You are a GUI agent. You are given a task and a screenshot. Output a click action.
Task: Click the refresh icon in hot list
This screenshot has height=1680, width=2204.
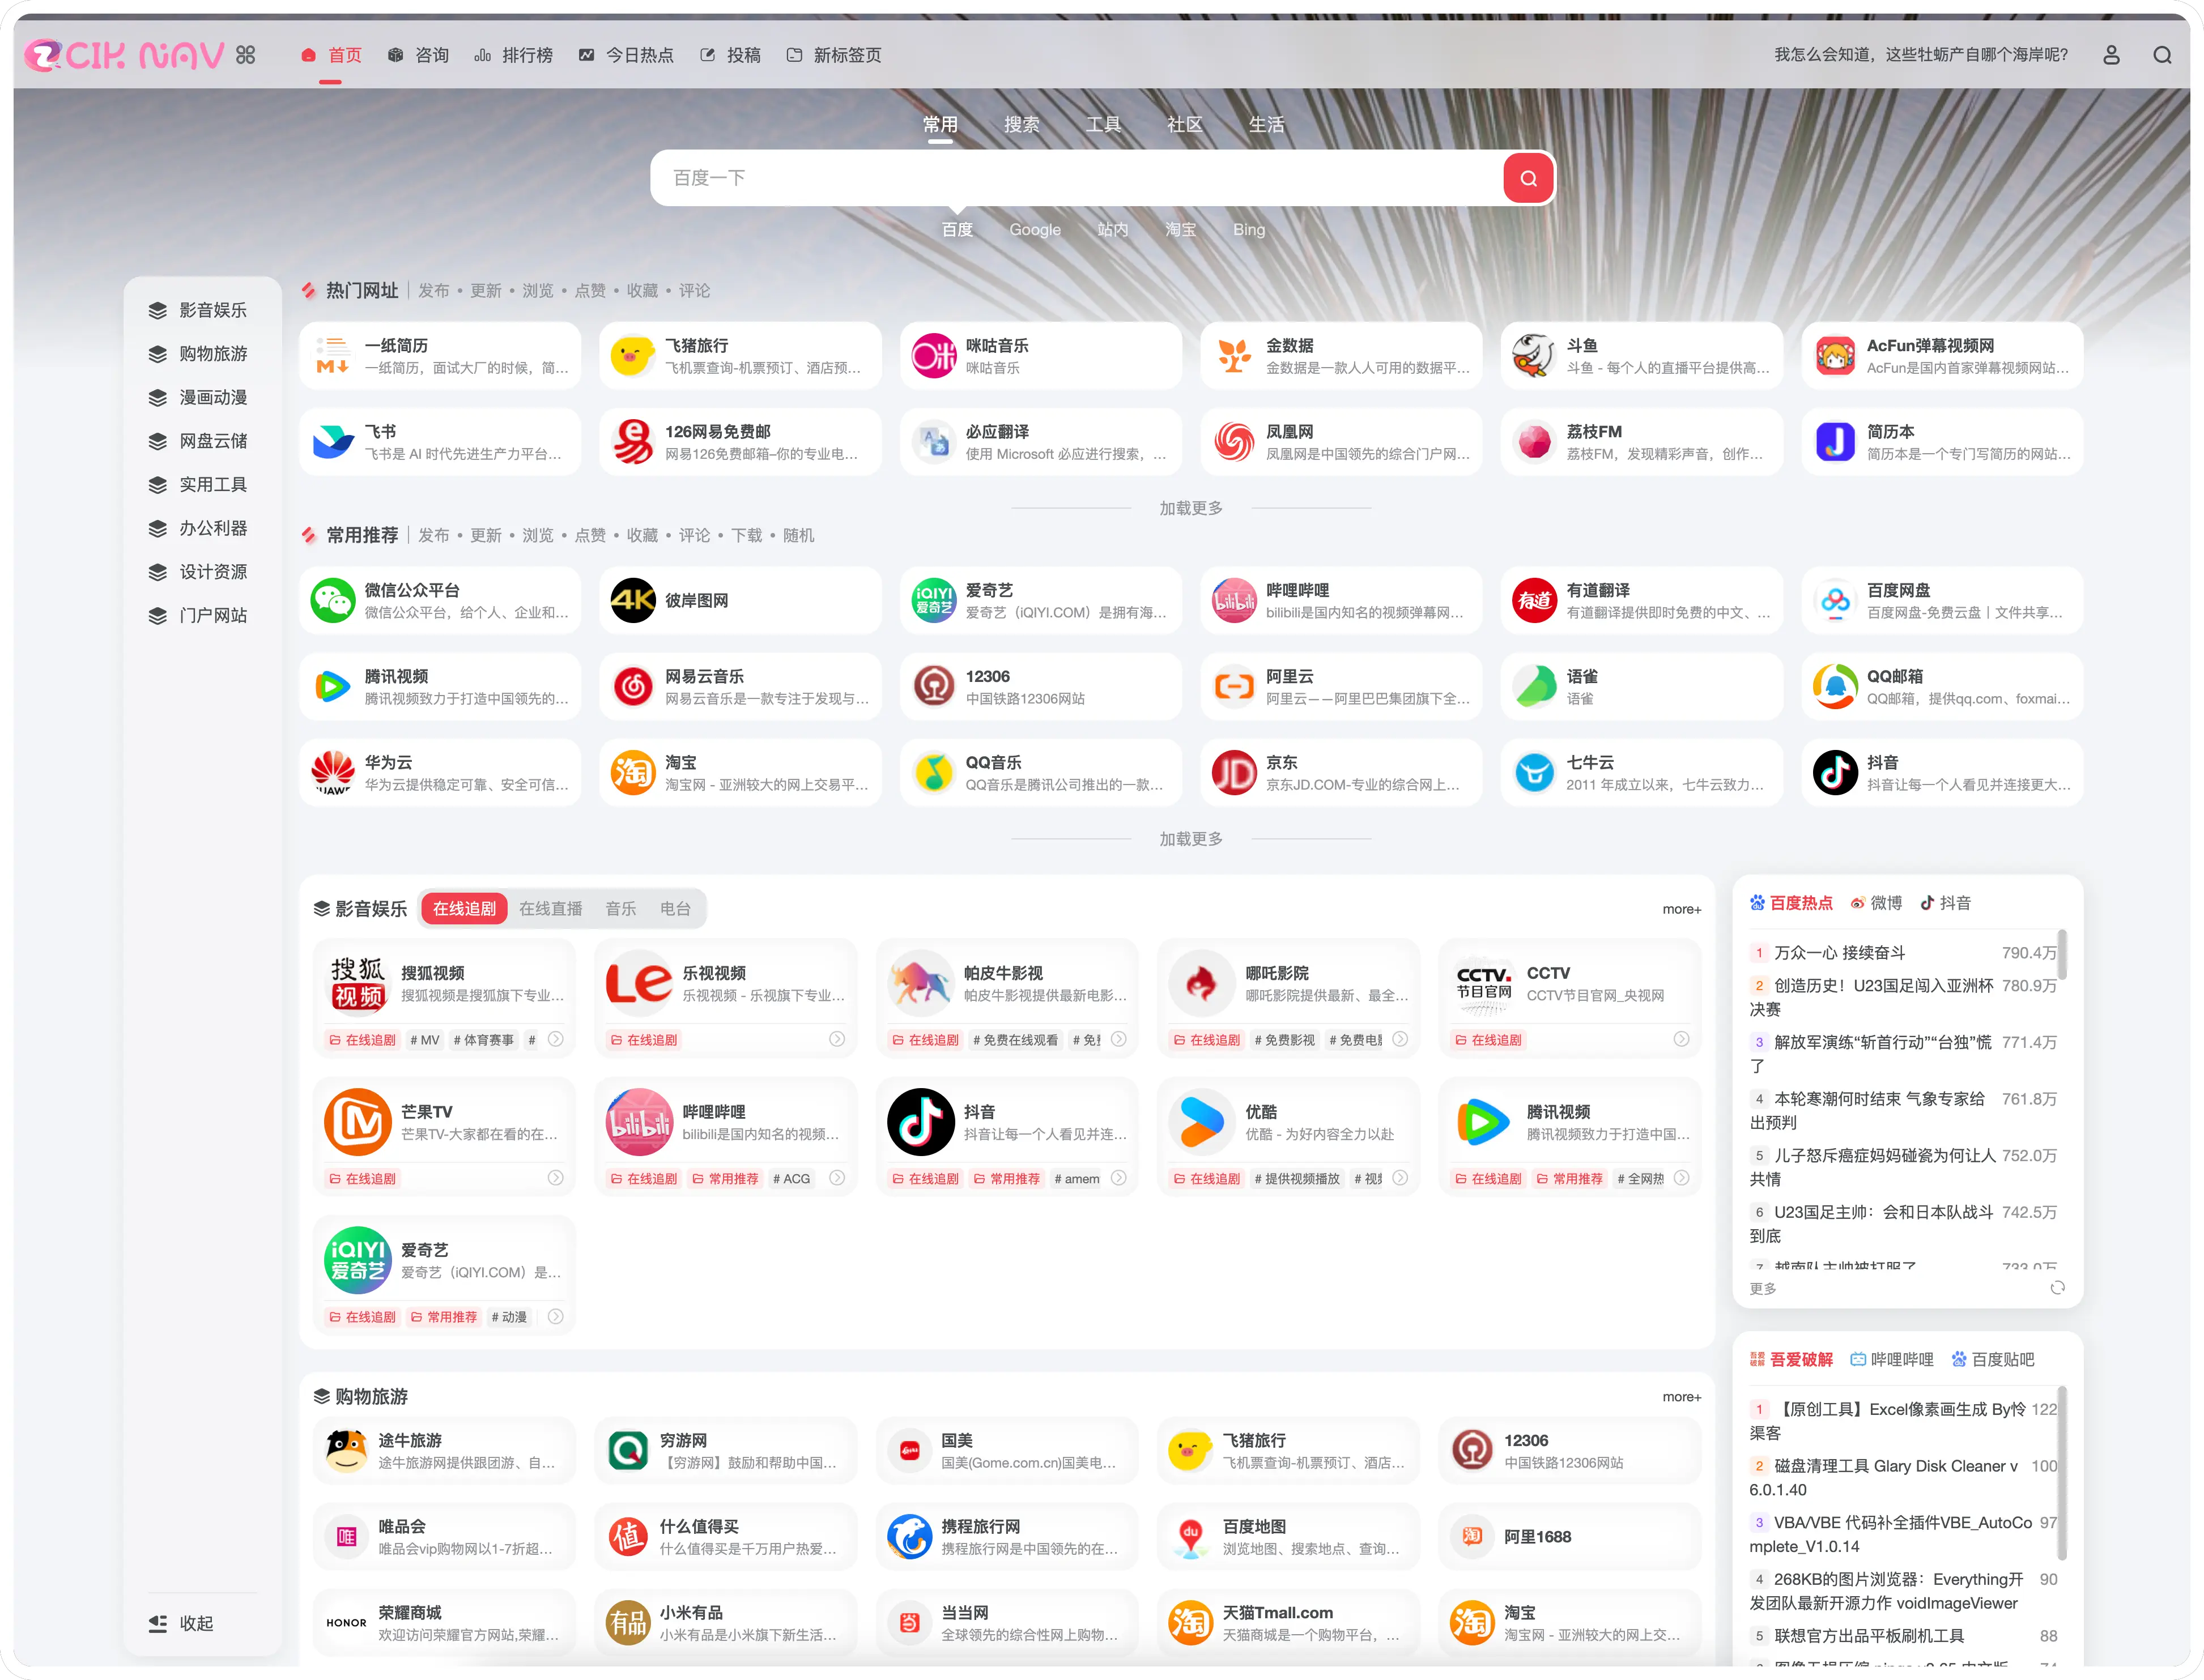2057,1288
